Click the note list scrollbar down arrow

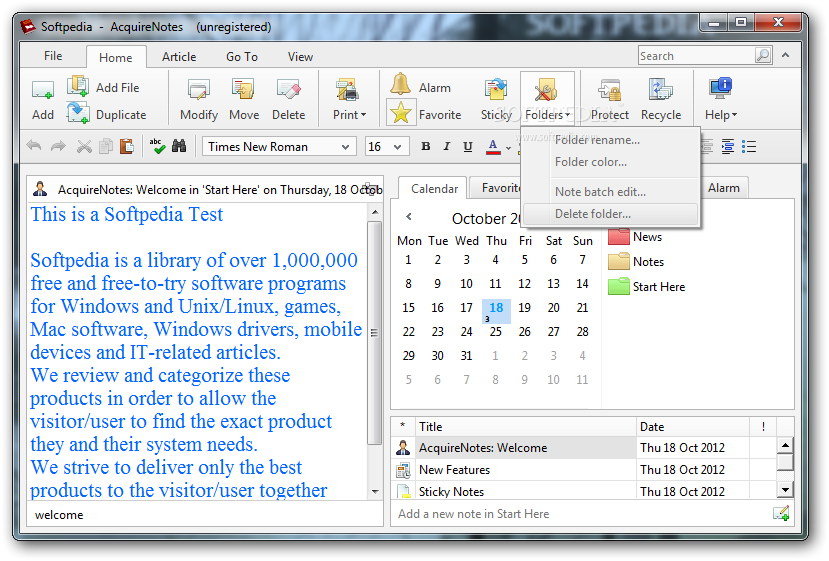tap(785, 490)
